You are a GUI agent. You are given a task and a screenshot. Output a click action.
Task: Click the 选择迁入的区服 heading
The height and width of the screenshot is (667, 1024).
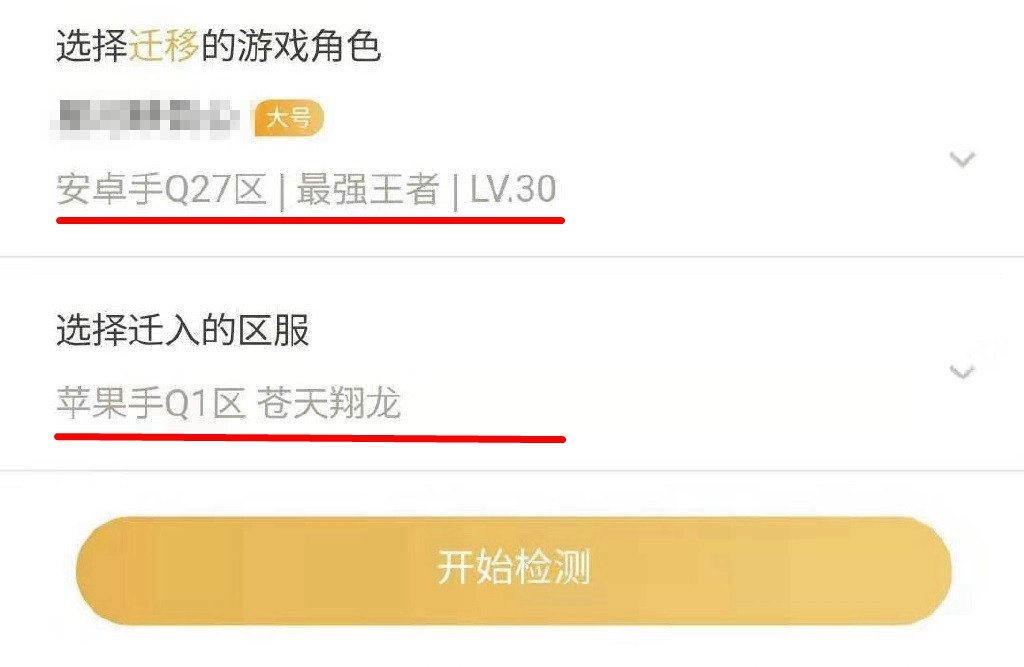pyautogui.click(x=182, y=329)
